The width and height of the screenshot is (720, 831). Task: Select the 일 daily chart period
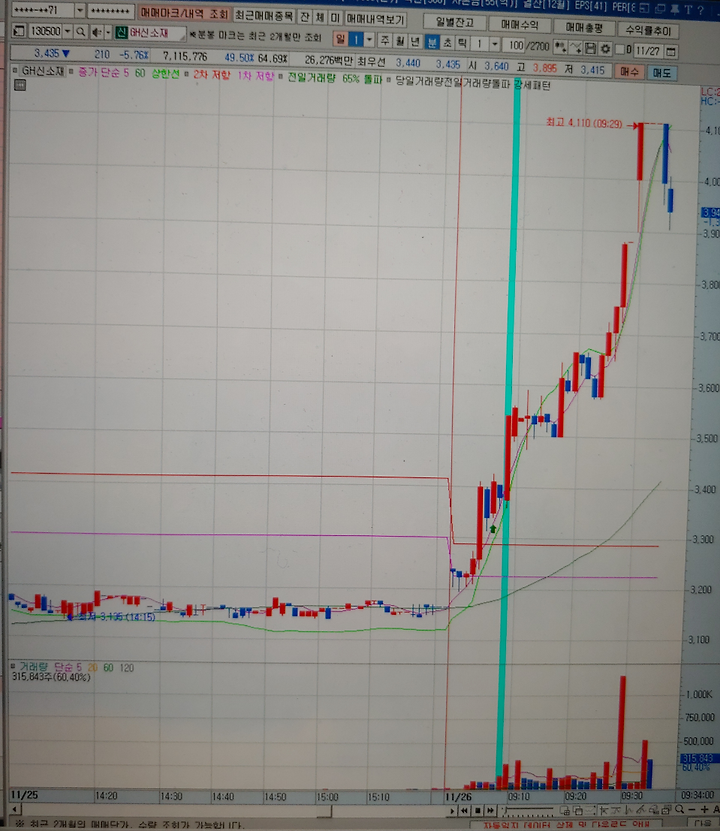point(341,39)
